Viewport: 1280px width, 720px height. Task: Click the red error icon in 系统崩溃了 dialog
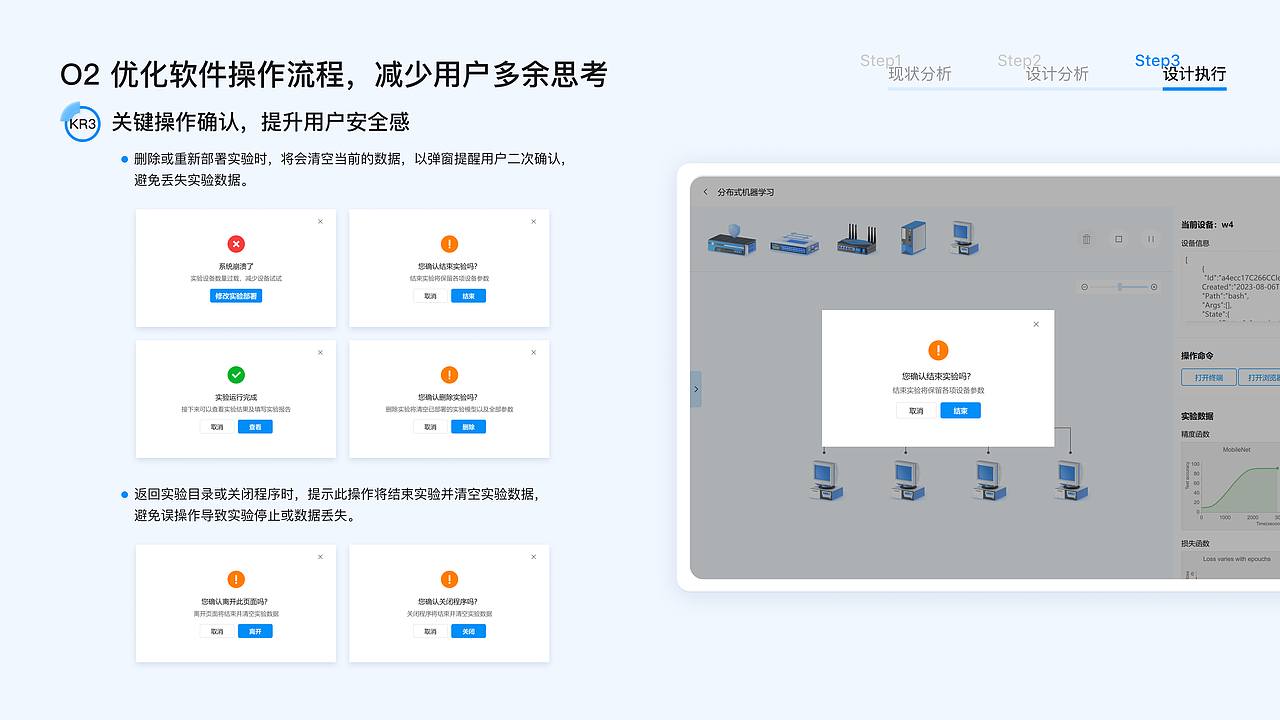[236, 243]
